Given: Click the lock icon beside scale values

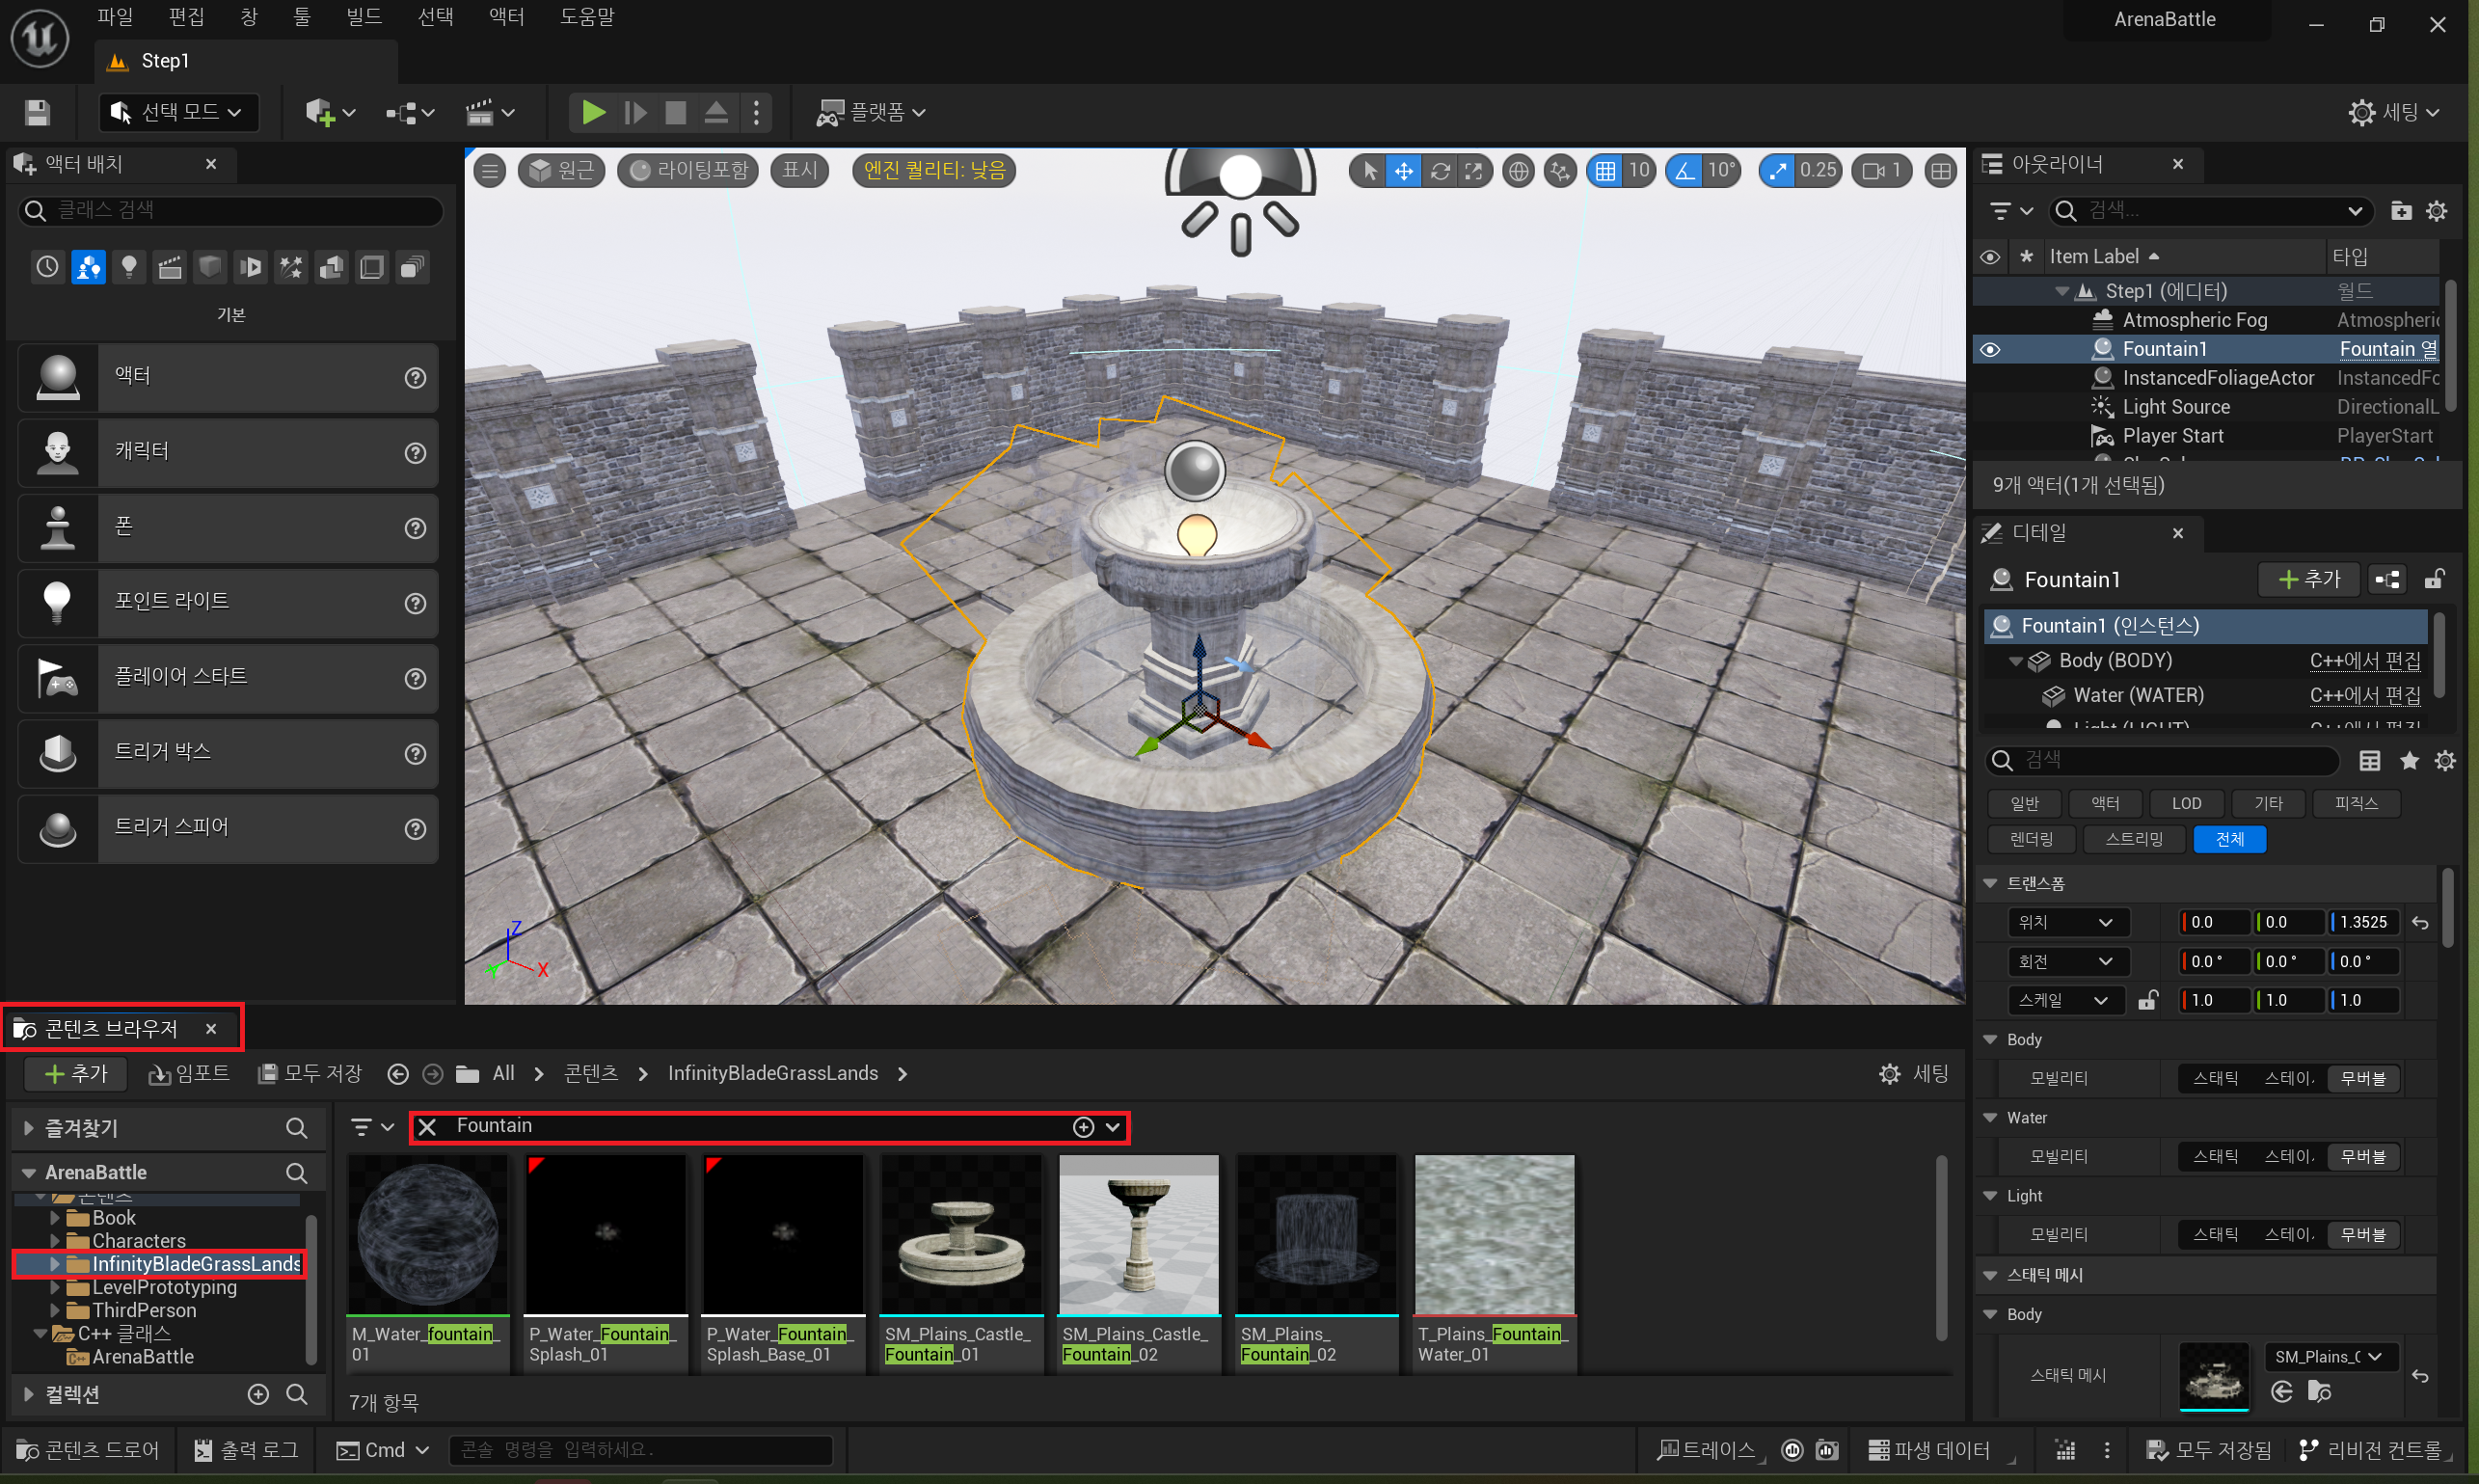Looking at the screenshot, I should click(x=2146, y=1000).
